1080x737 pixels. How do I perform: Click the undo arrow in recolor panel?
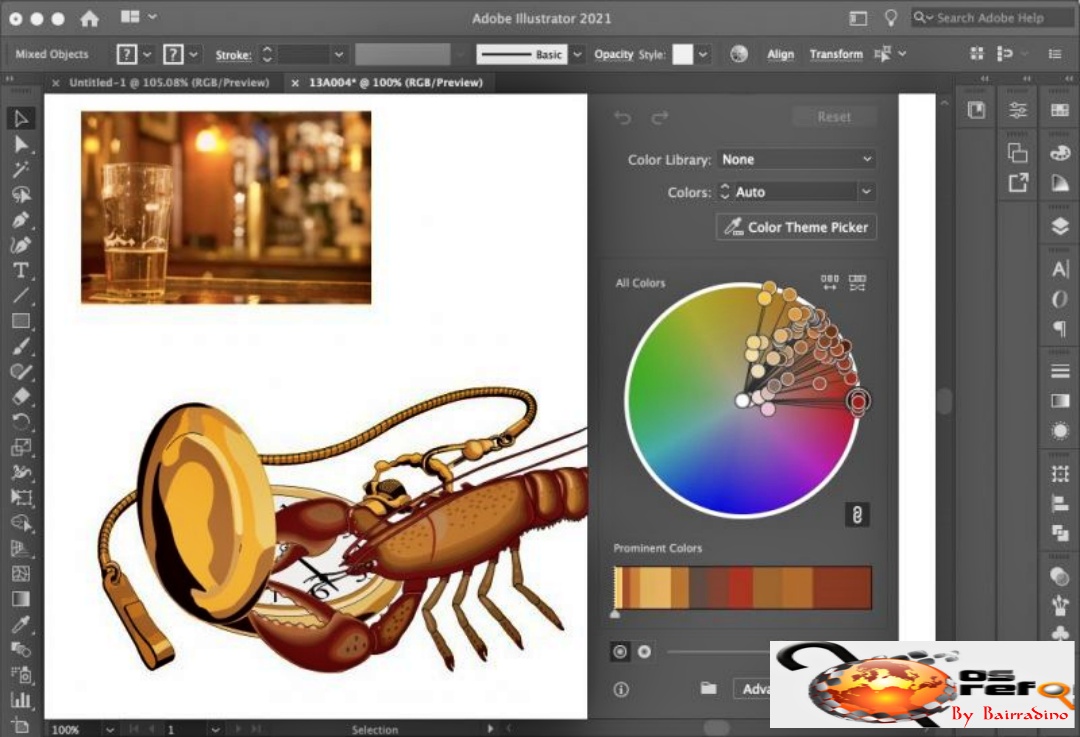coord(623,118)
